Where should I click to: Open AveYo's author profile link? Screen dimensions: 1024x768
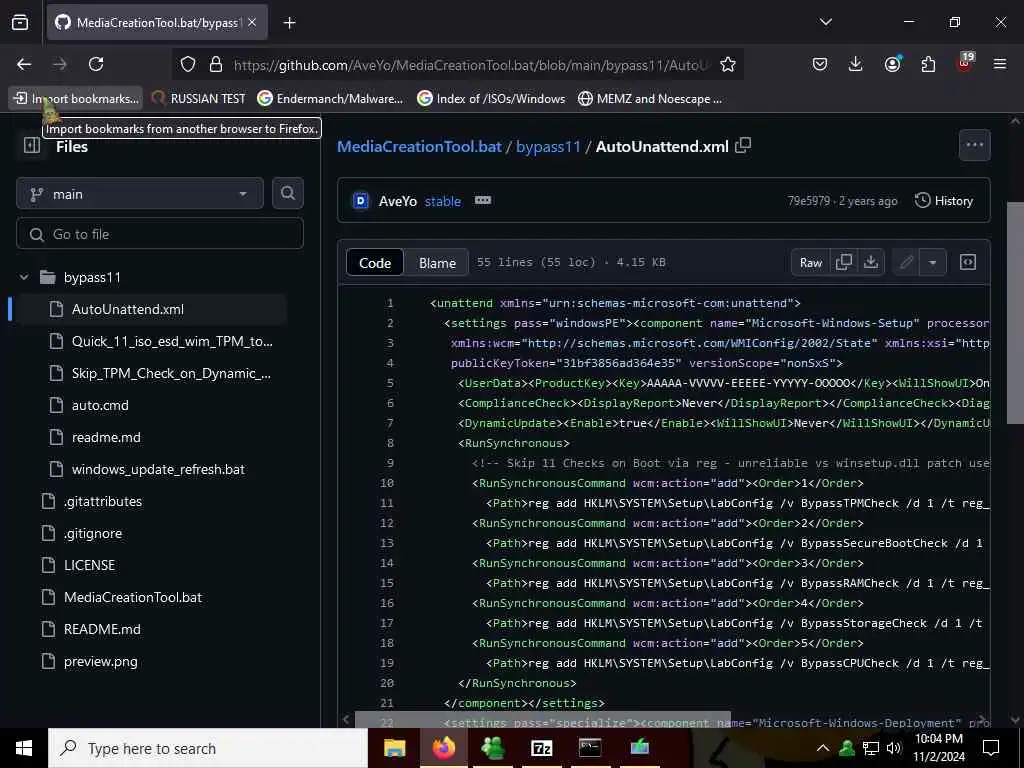(x=398, y=201)
